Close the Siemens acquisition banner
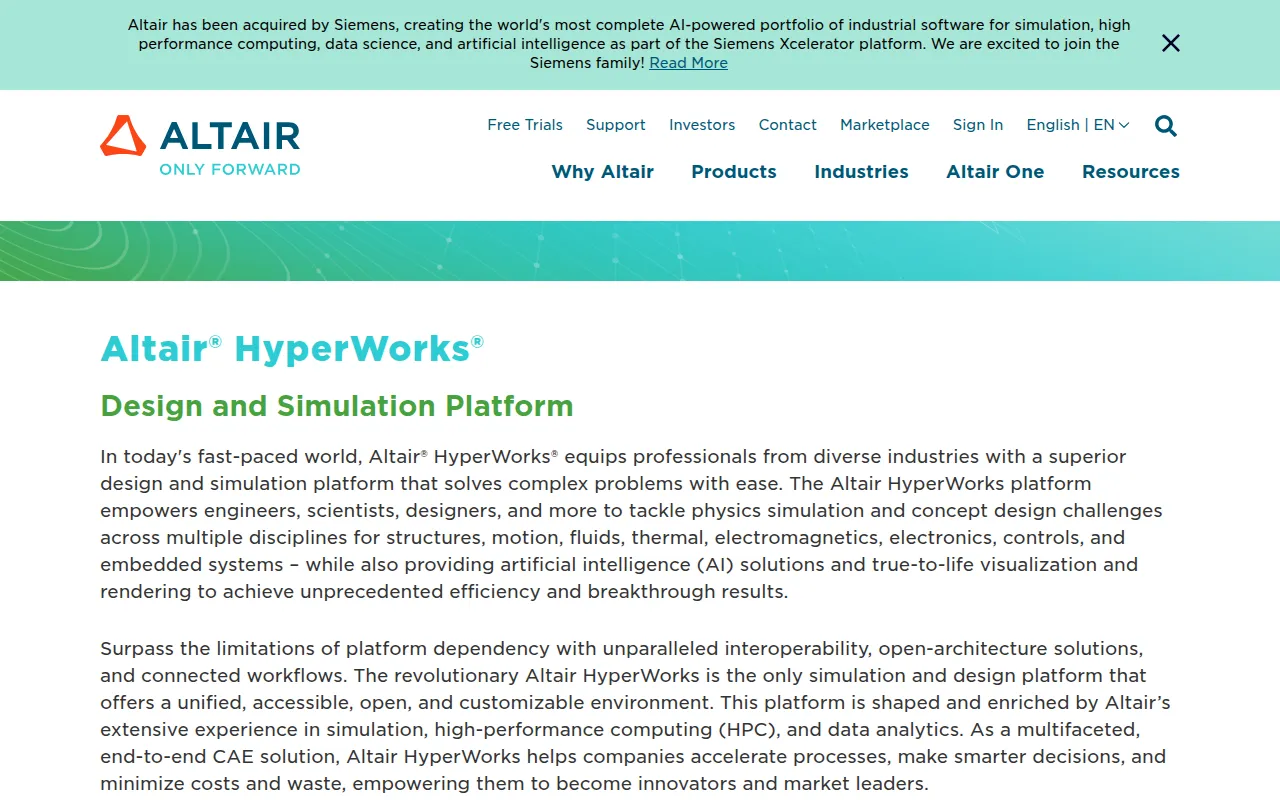1280x800 pixels. (1171, 43)
